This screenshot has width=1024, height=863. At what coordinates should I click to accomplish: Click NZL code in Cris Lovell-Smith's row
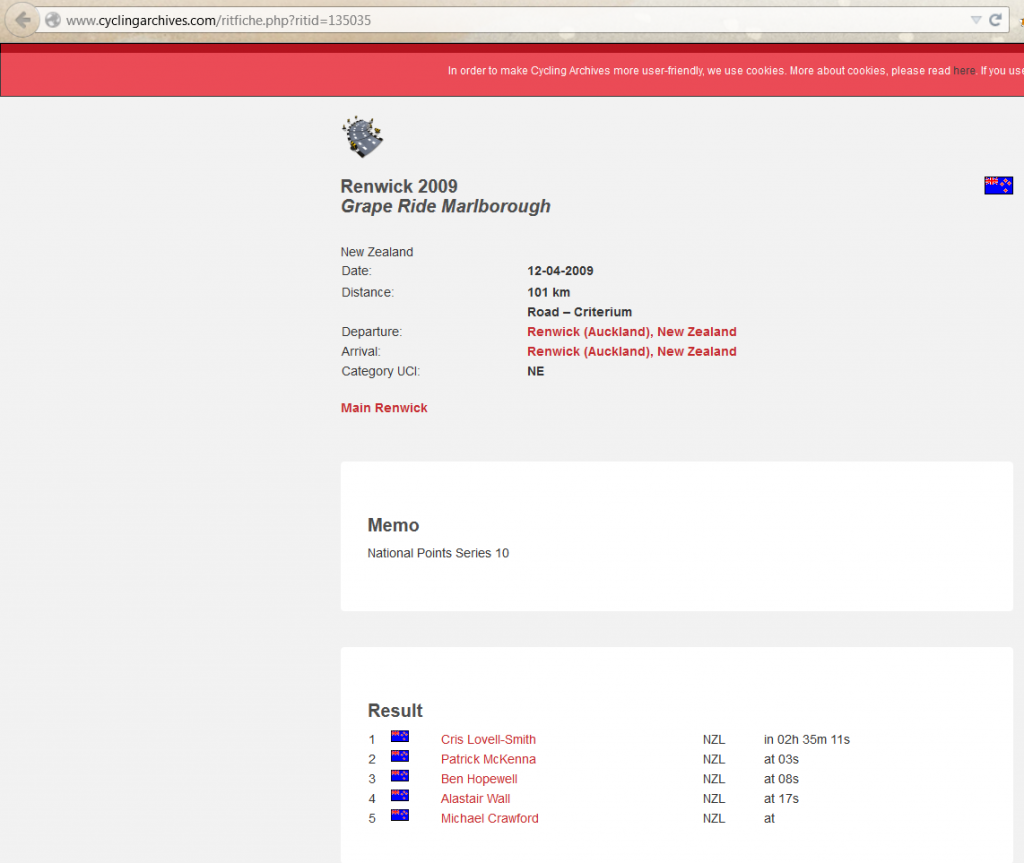714,740
